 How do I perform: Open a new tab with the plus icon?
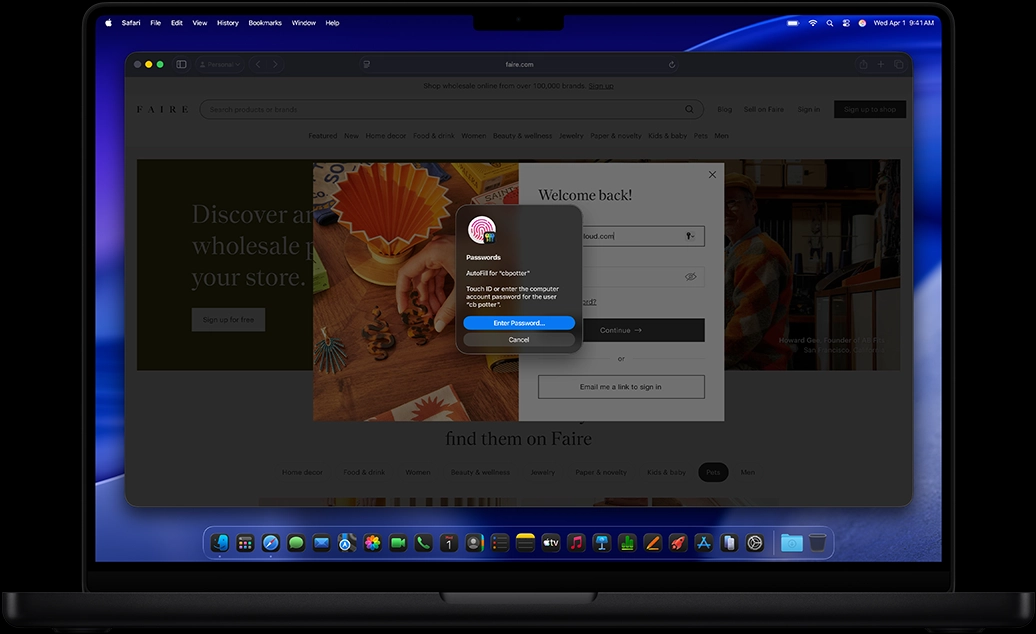click(x=880, y=63)
